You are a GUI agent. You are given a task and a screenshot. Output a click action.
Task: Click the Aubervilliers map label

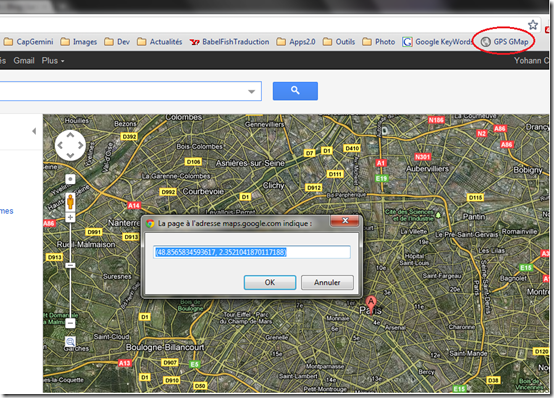tap(427, 169)
